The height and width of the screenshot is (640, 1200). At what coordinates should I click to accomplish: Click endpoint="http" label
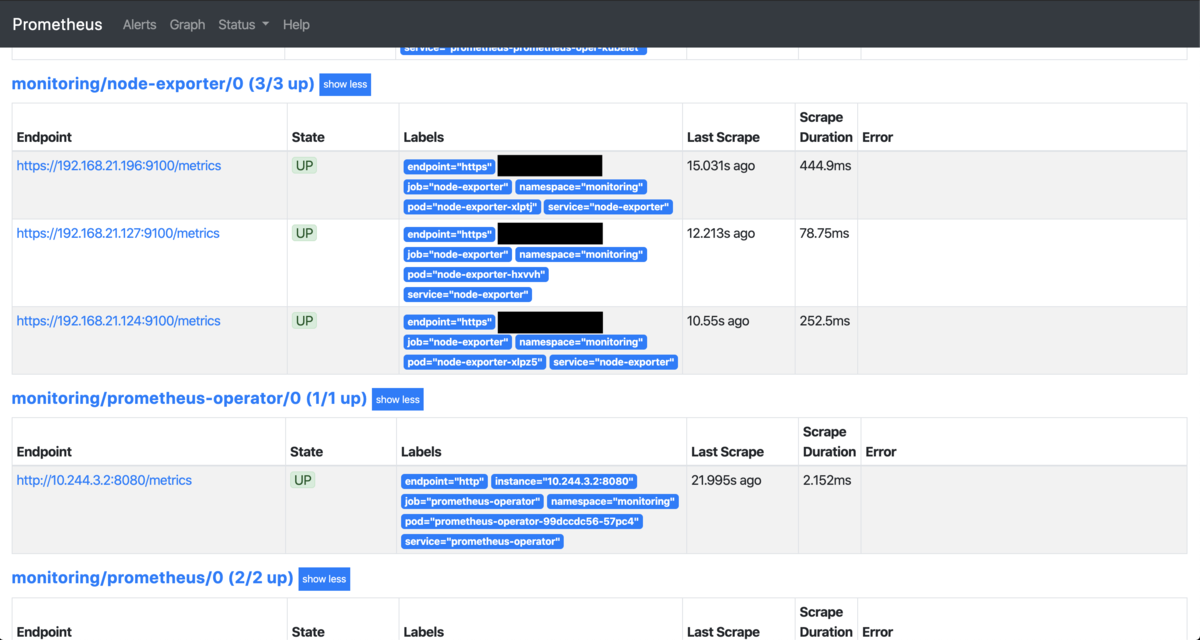[x=444, y=481]
